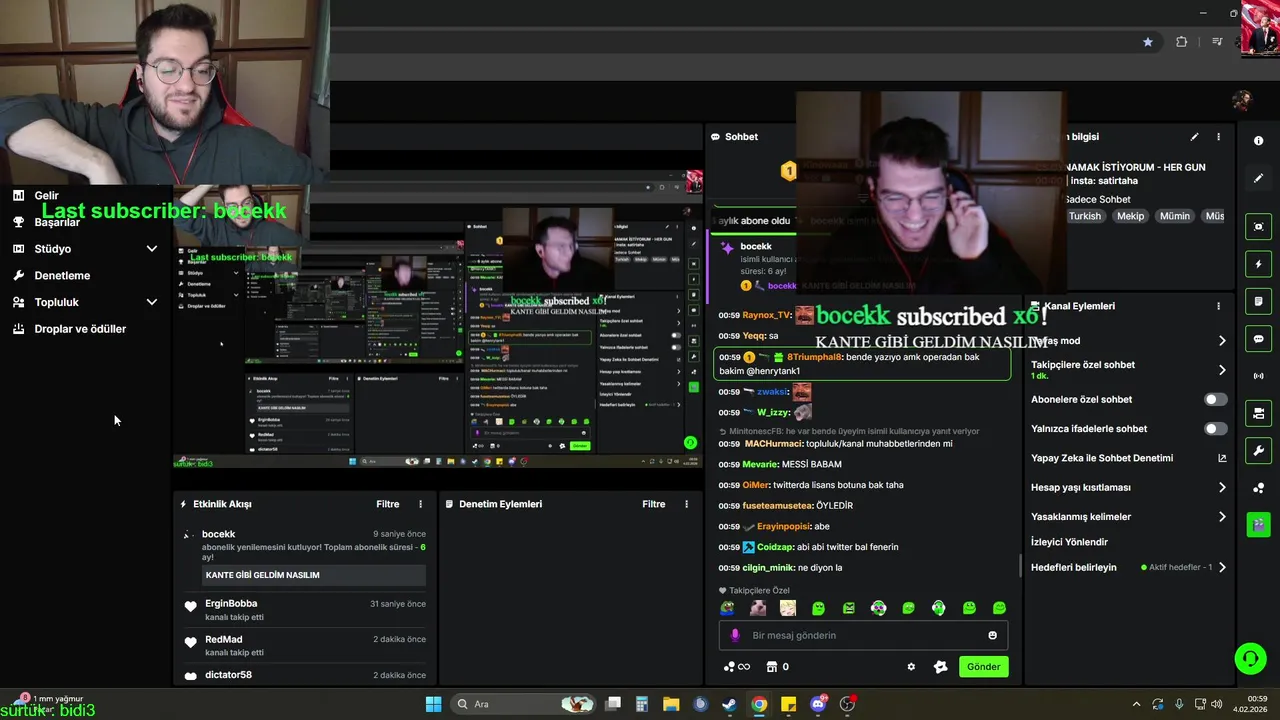Open the info icon in the right sidebar

pyautogui.click(x=1258, y=141)
